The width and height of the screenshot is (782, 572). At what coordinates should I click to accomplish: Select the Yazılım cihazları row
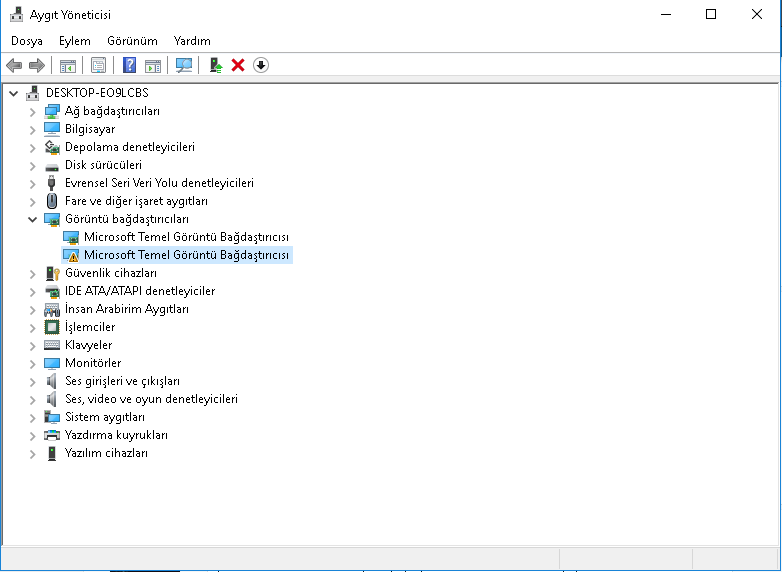(106, 453)
